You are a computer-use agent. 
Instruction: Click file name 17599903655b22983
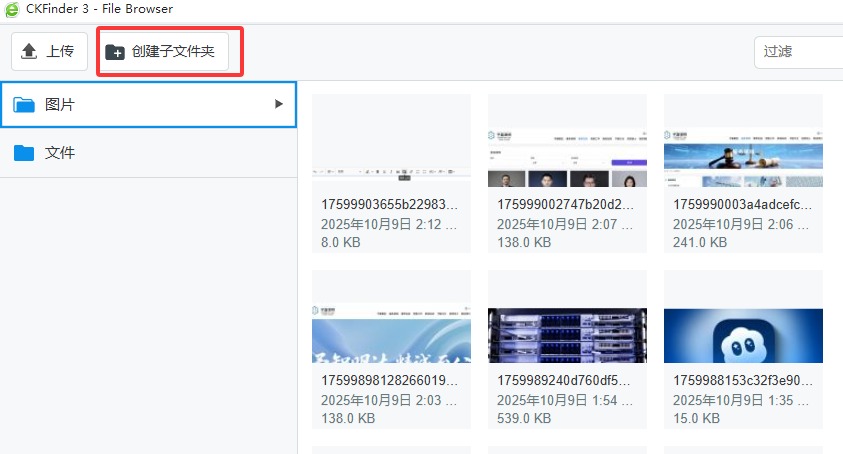(389, 204)
